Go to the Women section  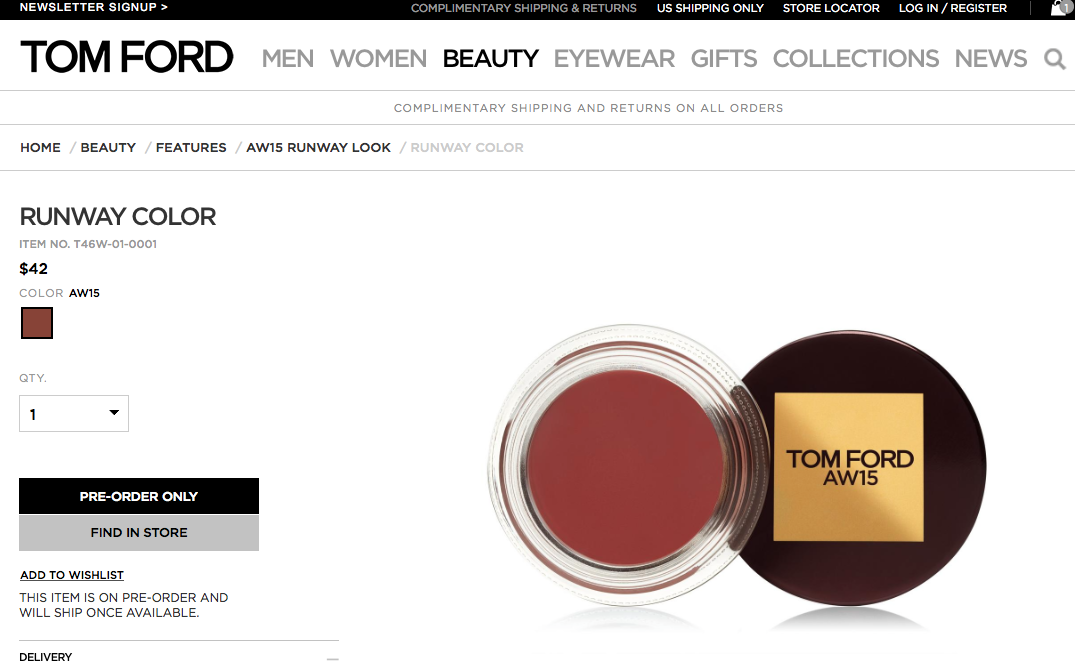(378, 59)
